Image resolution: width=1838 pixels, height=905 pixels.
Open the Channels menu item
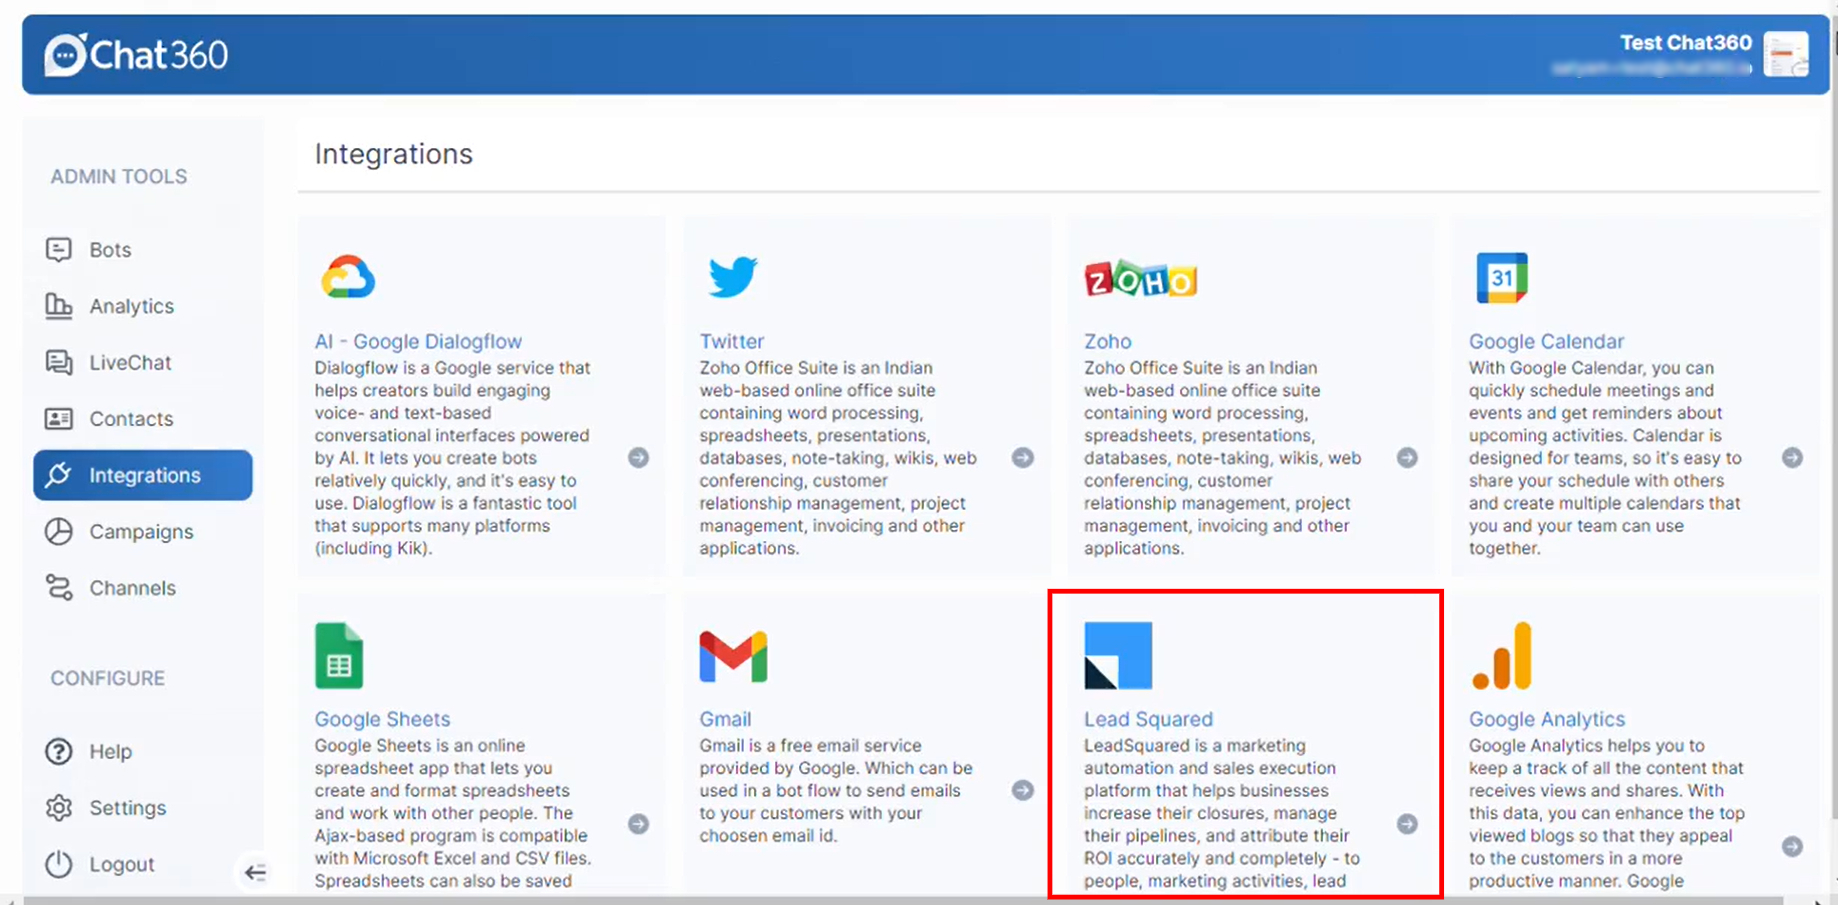[x=132, y=588]
